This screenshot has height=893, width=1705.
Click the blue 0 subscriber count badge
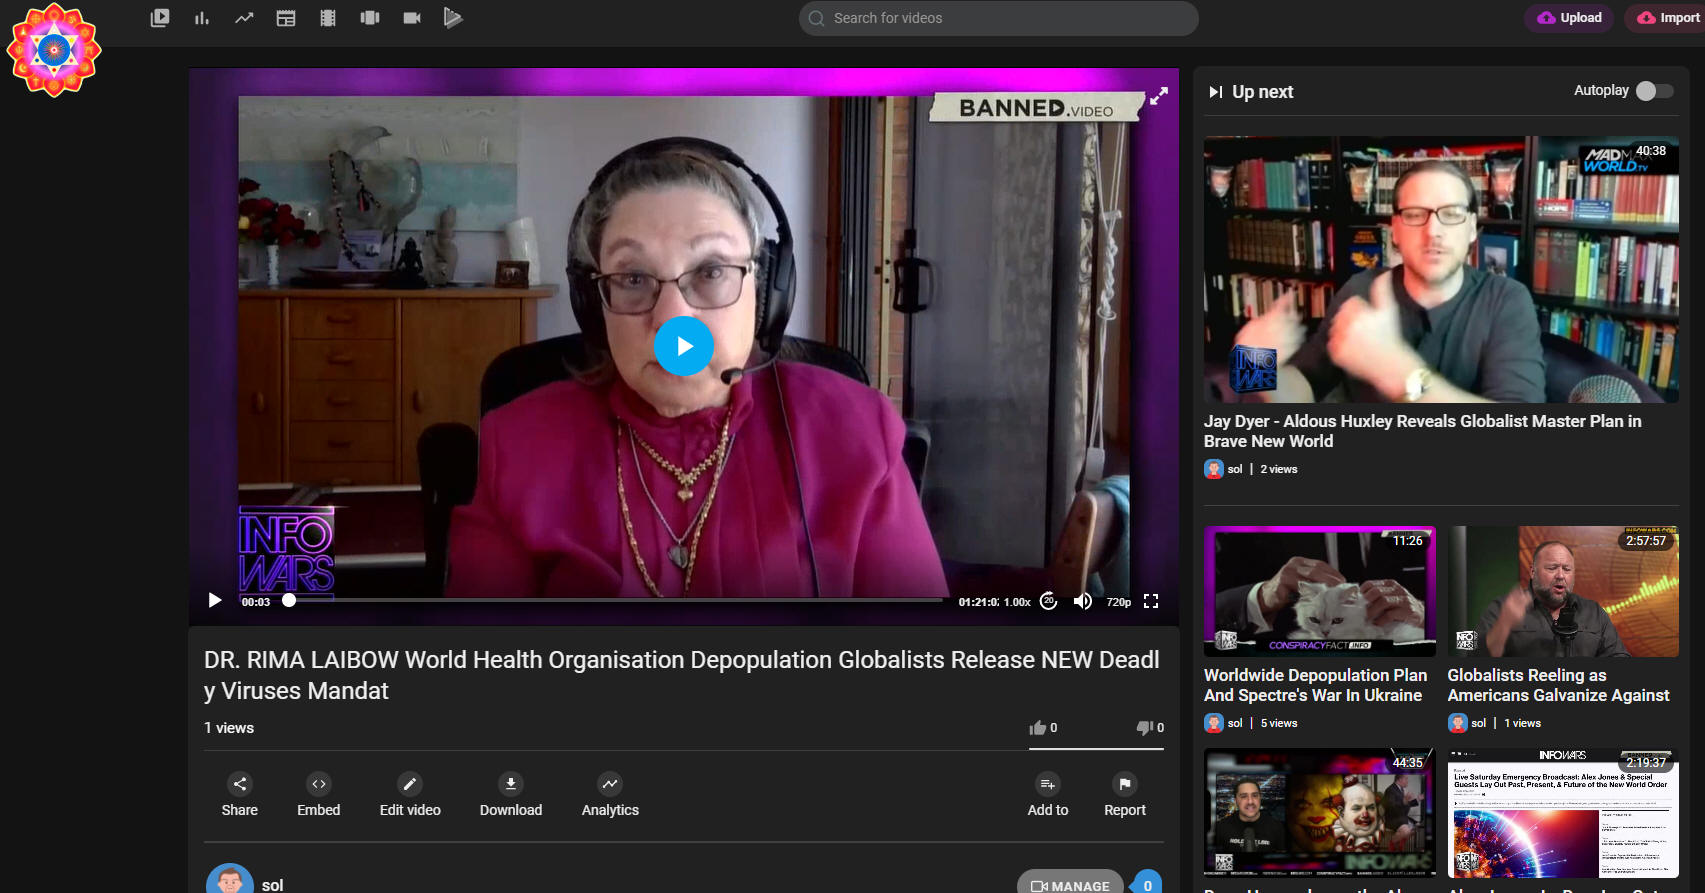click(x=1147, y=884)
